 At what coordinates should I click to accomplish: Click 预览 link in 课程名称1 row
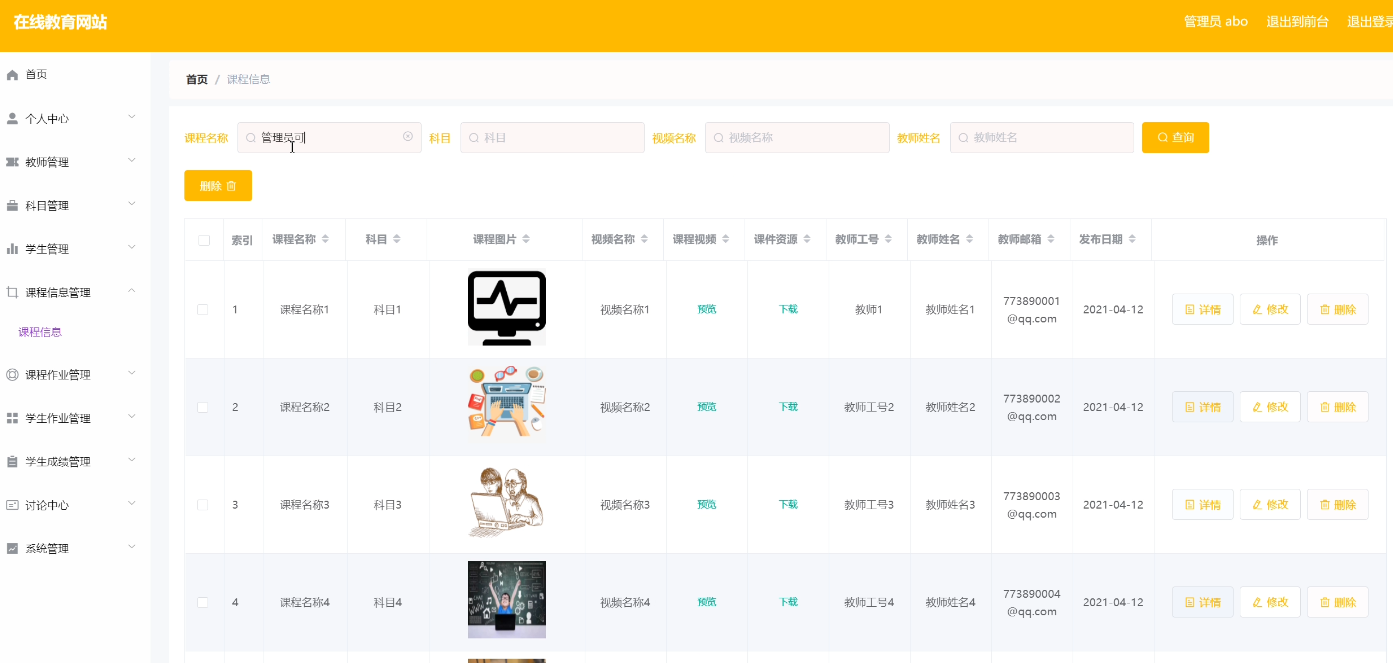(707, 309)
